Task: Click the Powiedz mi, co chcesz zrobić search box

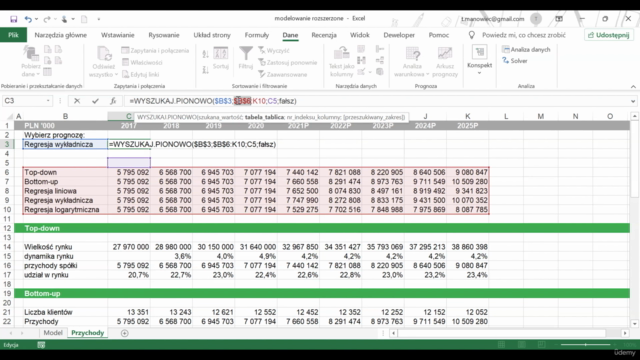Action: [x=524, y=35]
